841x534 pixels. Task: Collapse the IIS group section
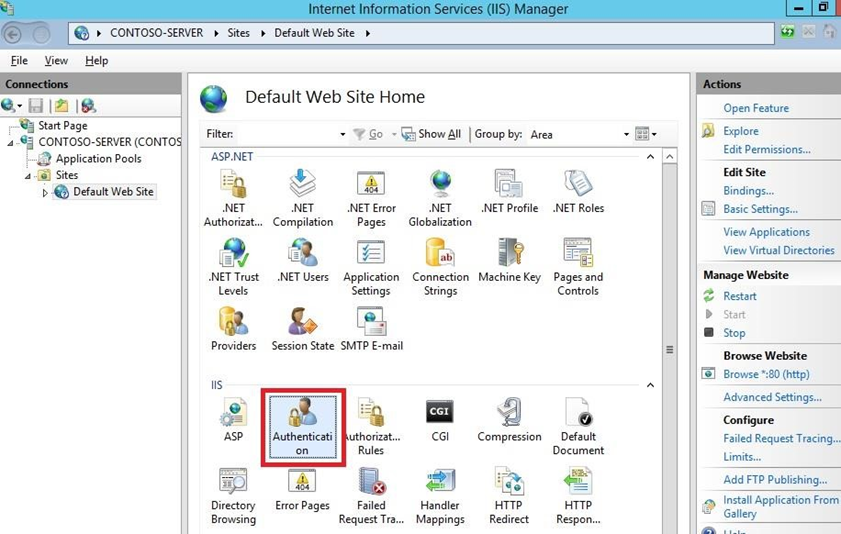tap(650, 385)
